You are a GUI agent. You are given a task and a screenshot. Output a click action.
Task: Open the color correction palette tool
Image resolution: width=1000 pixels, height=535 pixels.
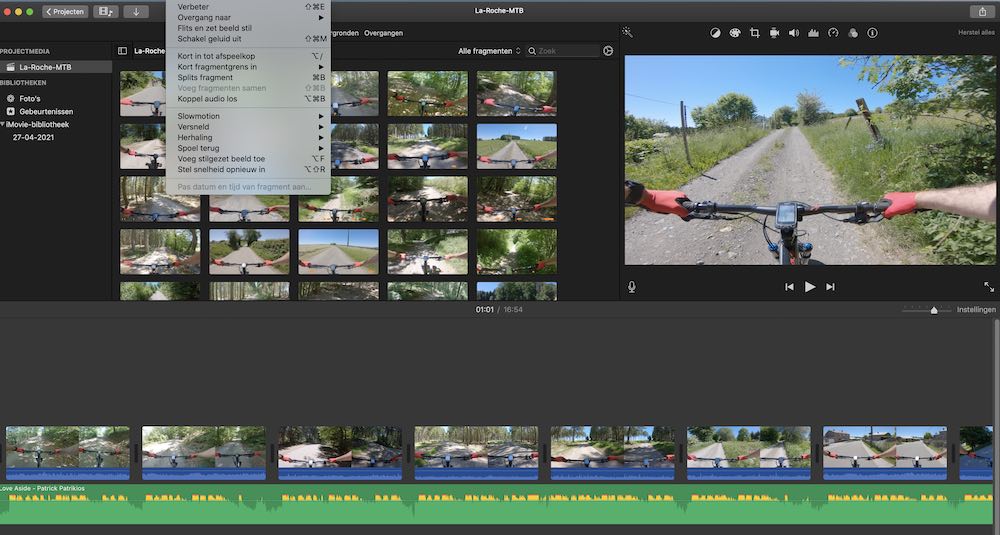[734, 33]
